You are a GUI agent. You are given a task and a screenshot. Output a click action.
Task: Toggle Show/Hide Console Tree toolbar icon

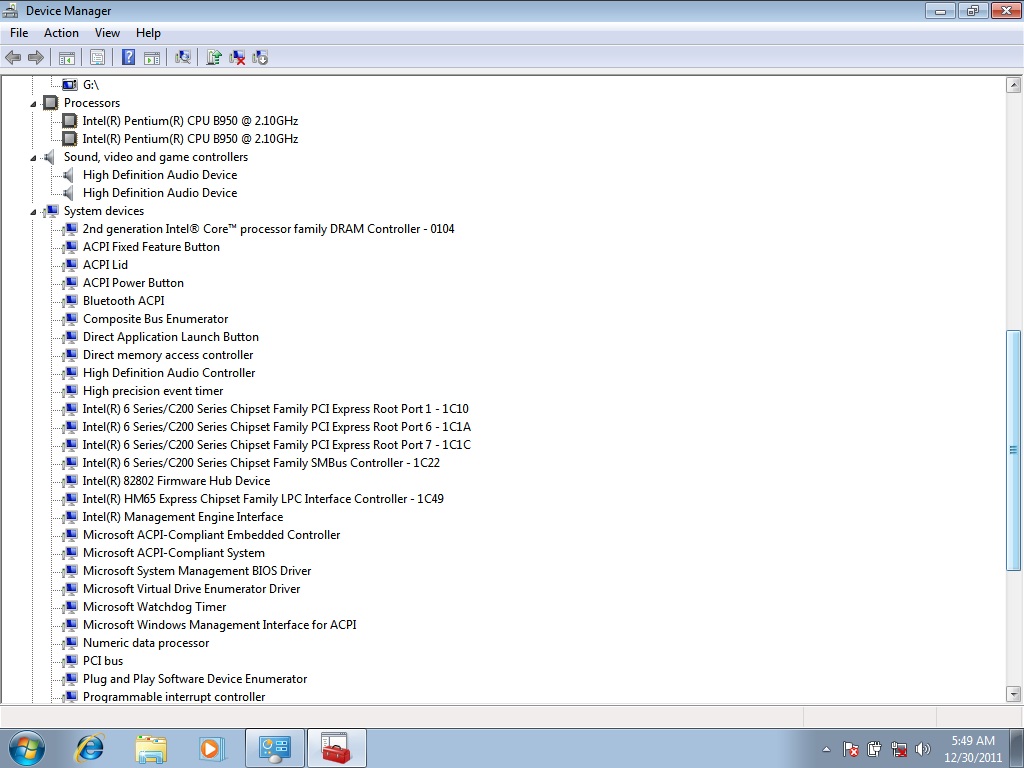pos(67,57)
